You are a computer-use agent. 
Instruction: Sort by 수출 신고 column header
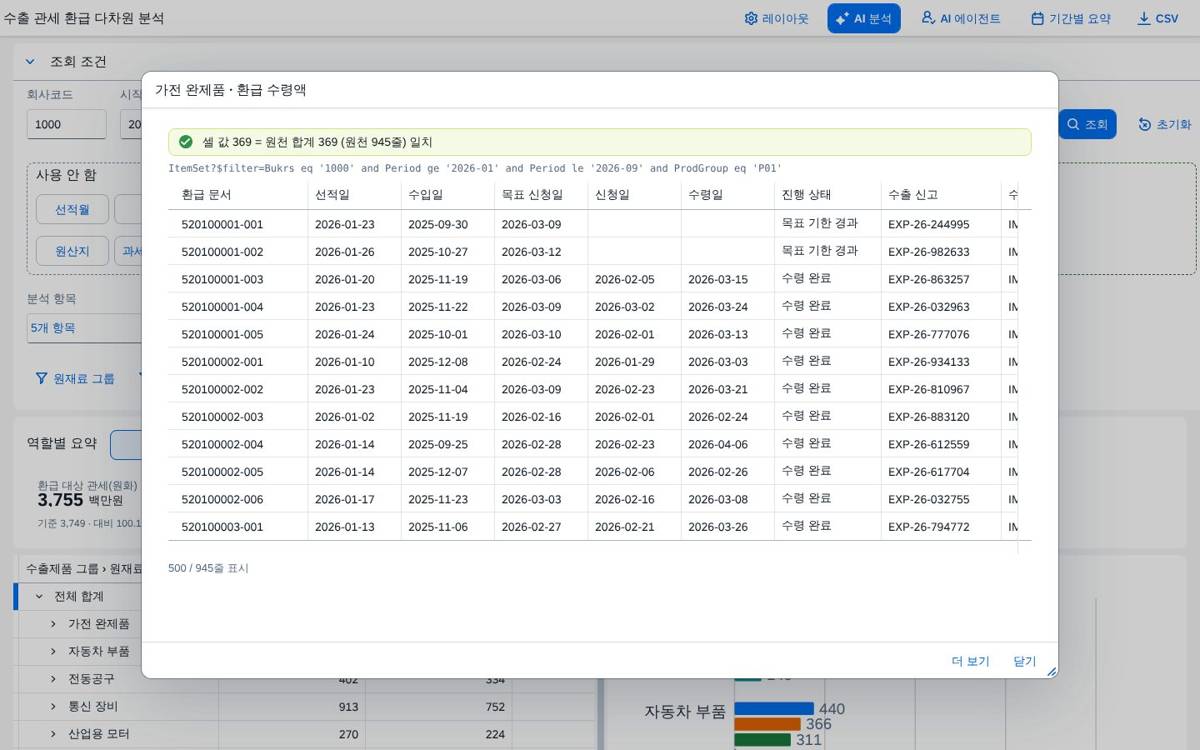pos(941,195)
